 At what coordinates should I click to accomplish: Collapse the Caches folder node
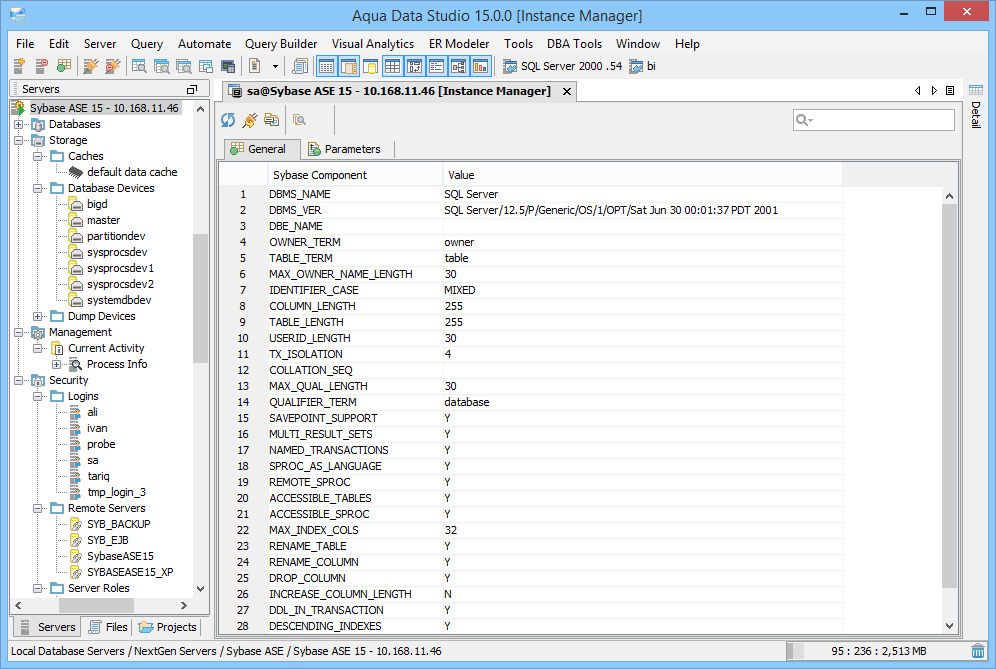(x=38, y=156)
